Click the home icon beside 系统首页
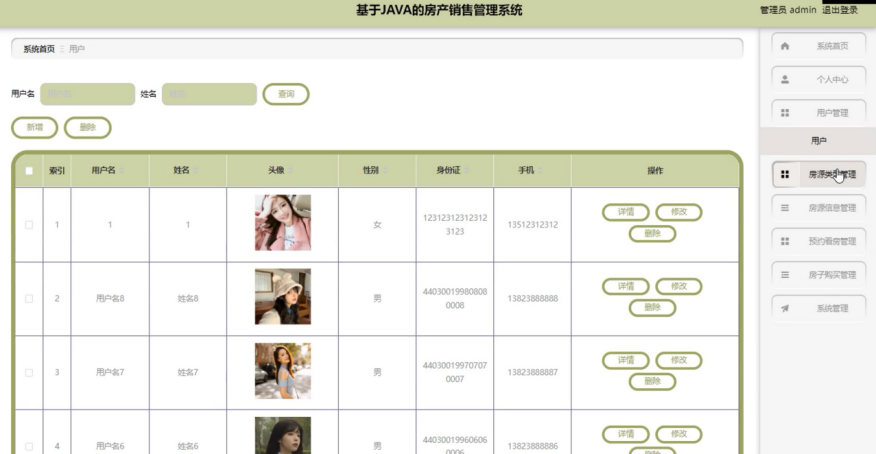 785,46
